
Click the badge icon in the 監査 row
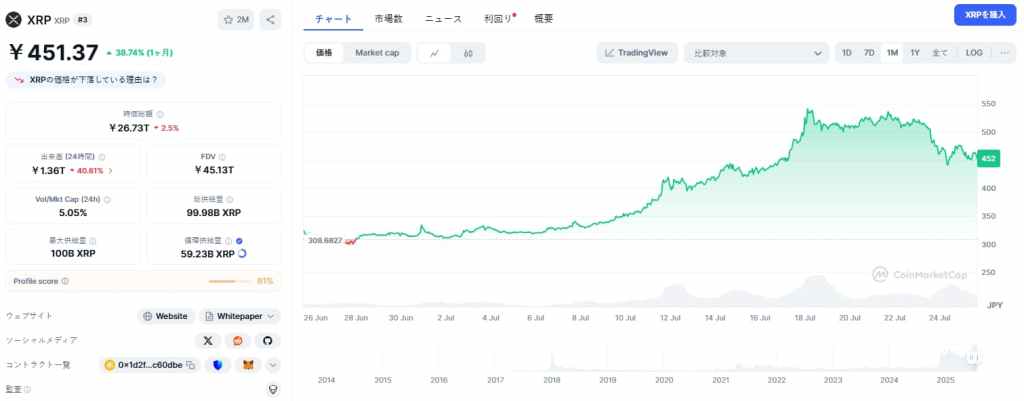[274, 389]
